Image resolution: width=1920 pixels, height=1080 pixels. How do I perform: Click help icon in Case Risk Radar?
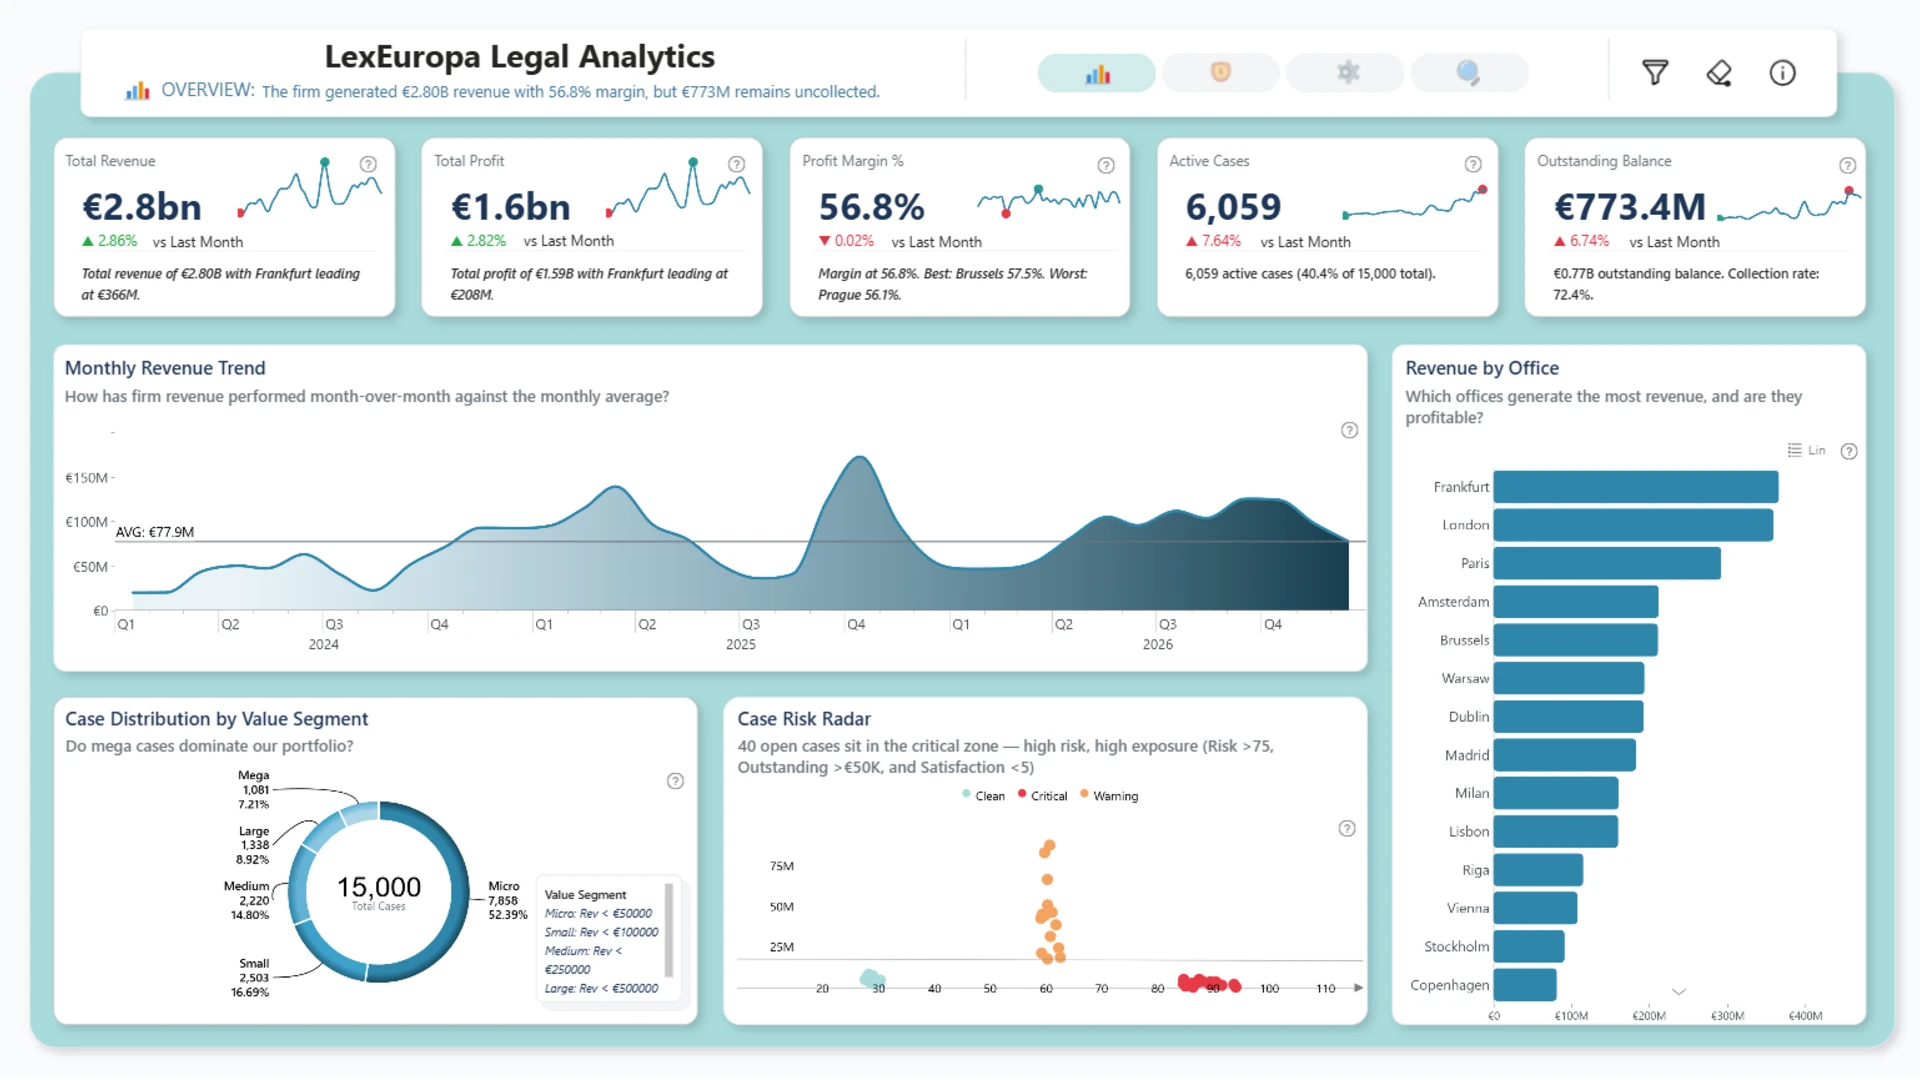click(1347, 828)
